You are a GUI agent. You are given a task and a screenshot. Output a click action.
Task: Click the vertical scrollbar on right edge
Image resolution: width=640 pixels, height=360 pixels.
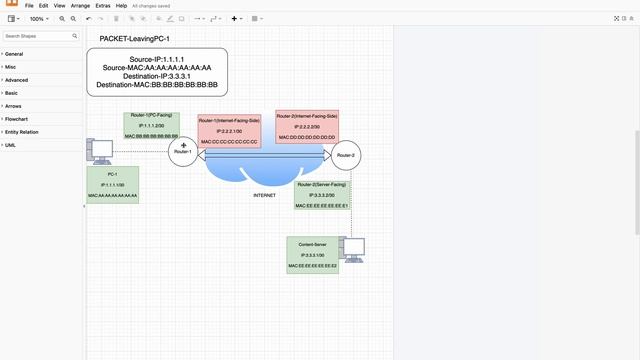click(x=637, y=182)
